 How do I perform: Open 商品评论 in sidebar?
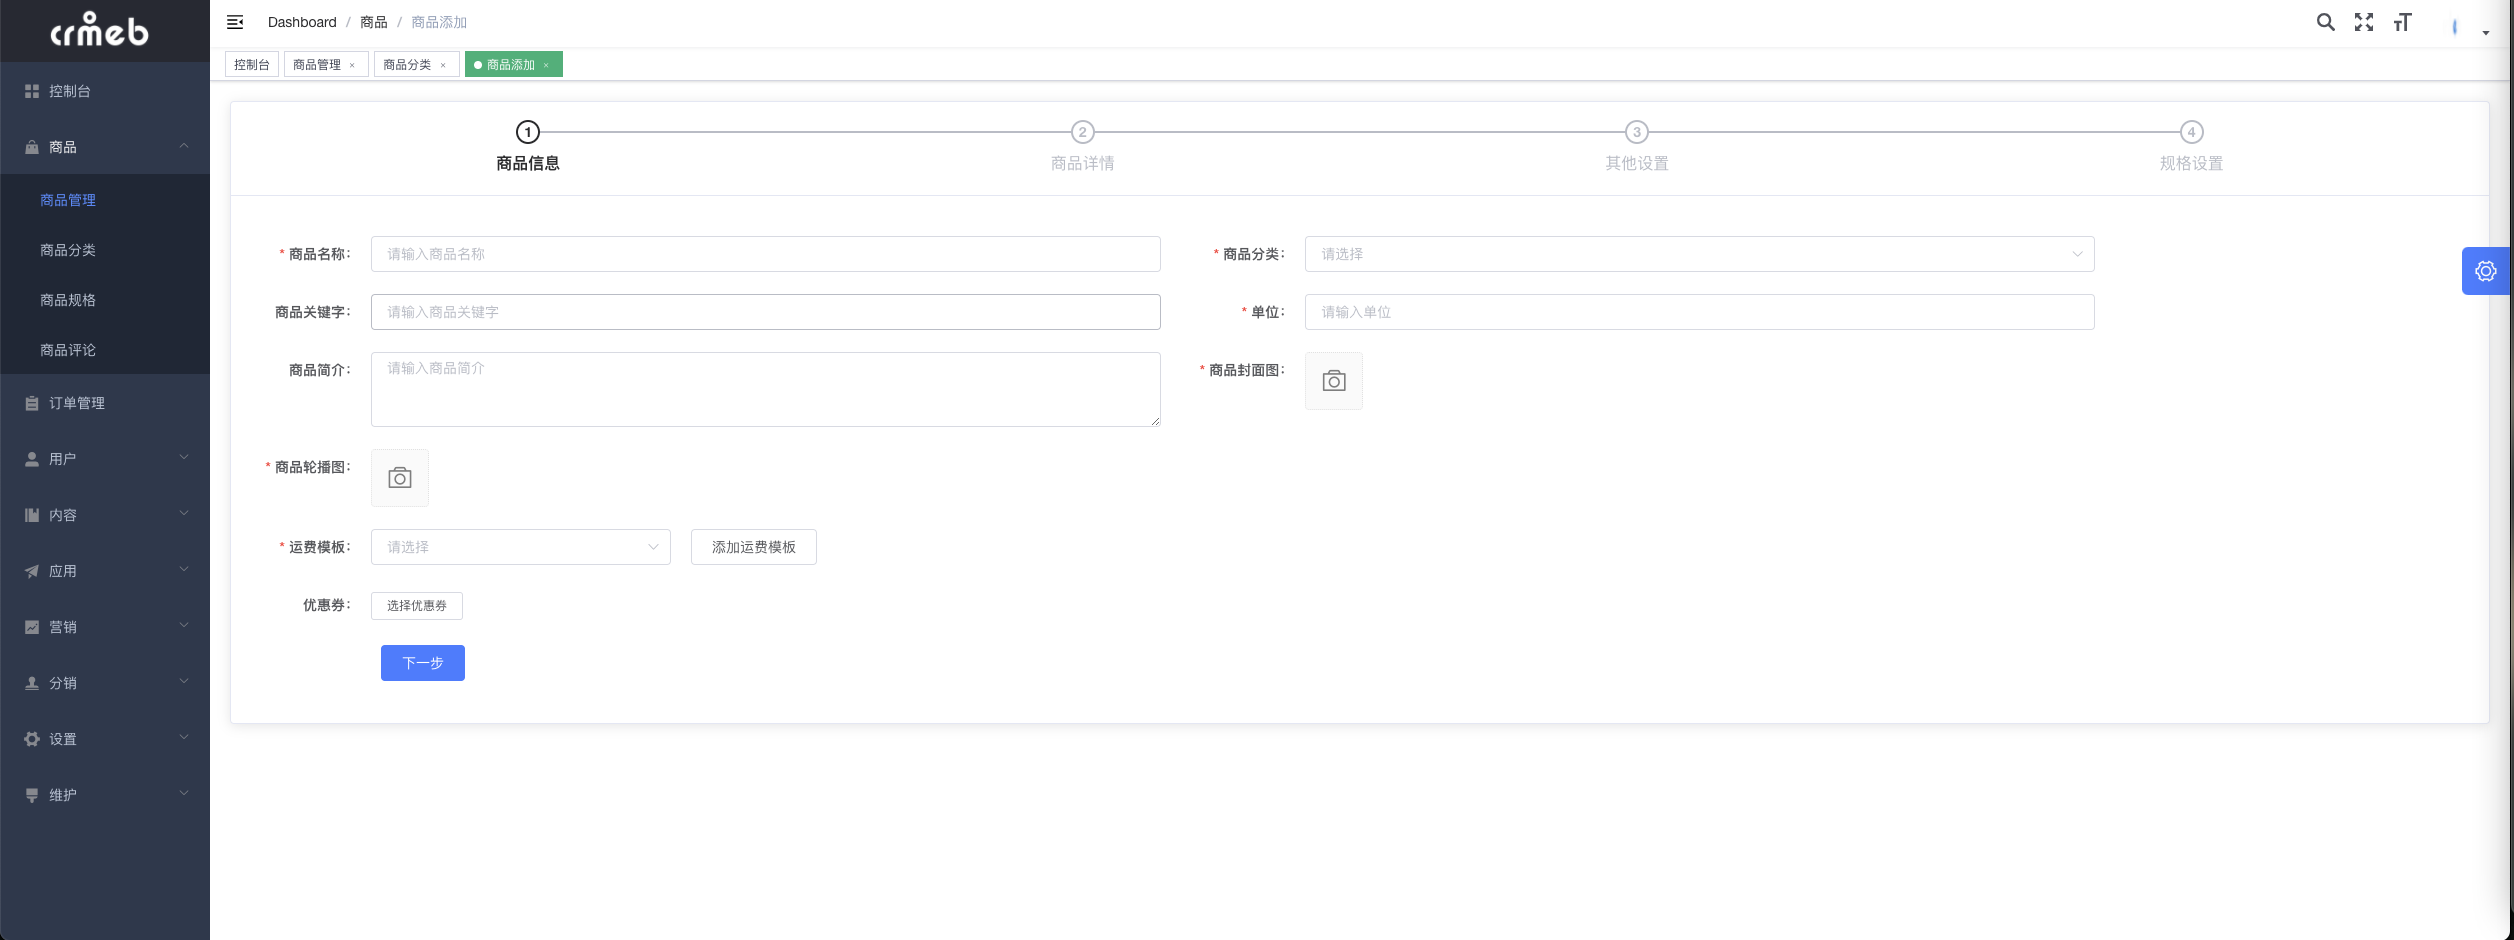coord(105,350)
